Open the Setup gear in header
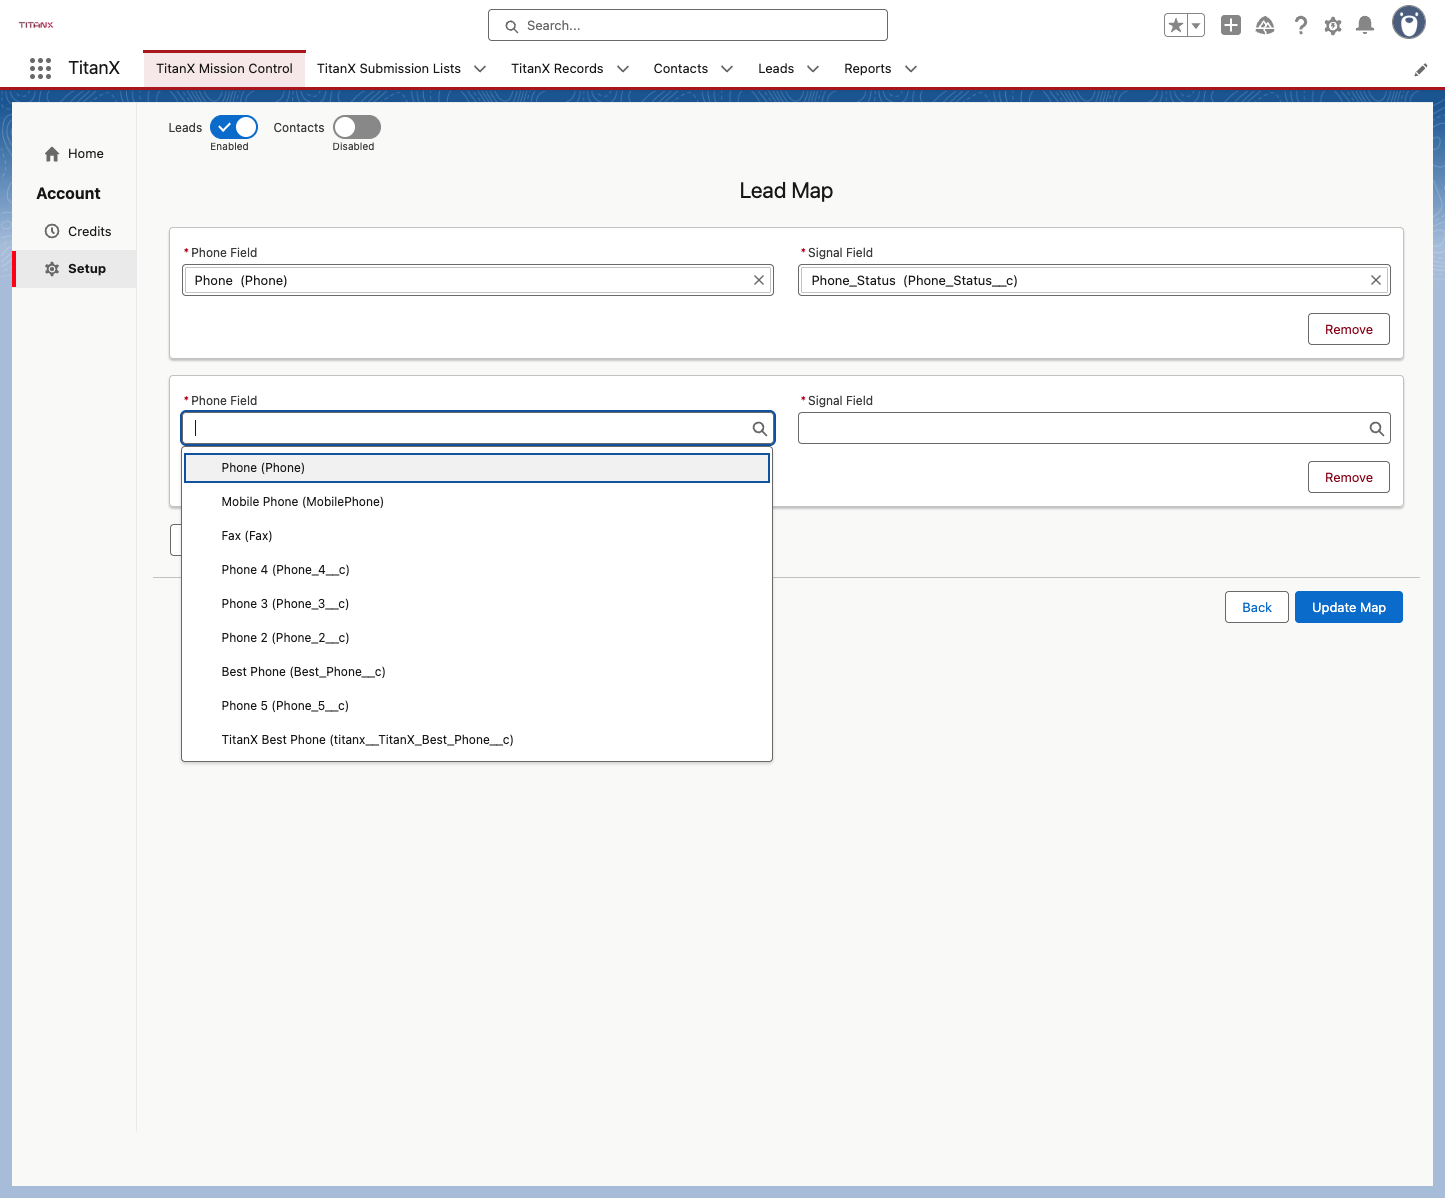 pos(1333,25)
